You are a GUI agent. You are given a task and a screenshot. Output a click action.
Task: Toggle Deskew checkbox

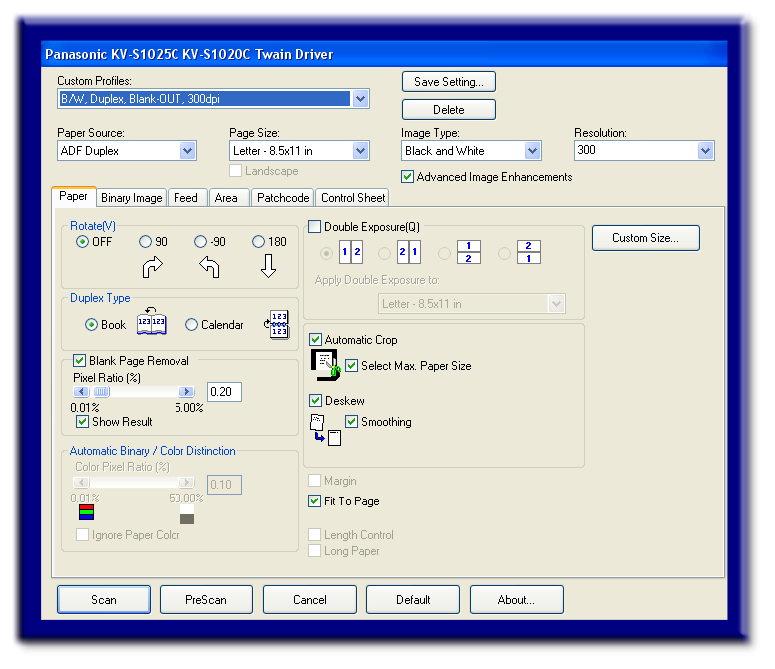[315, 400]
